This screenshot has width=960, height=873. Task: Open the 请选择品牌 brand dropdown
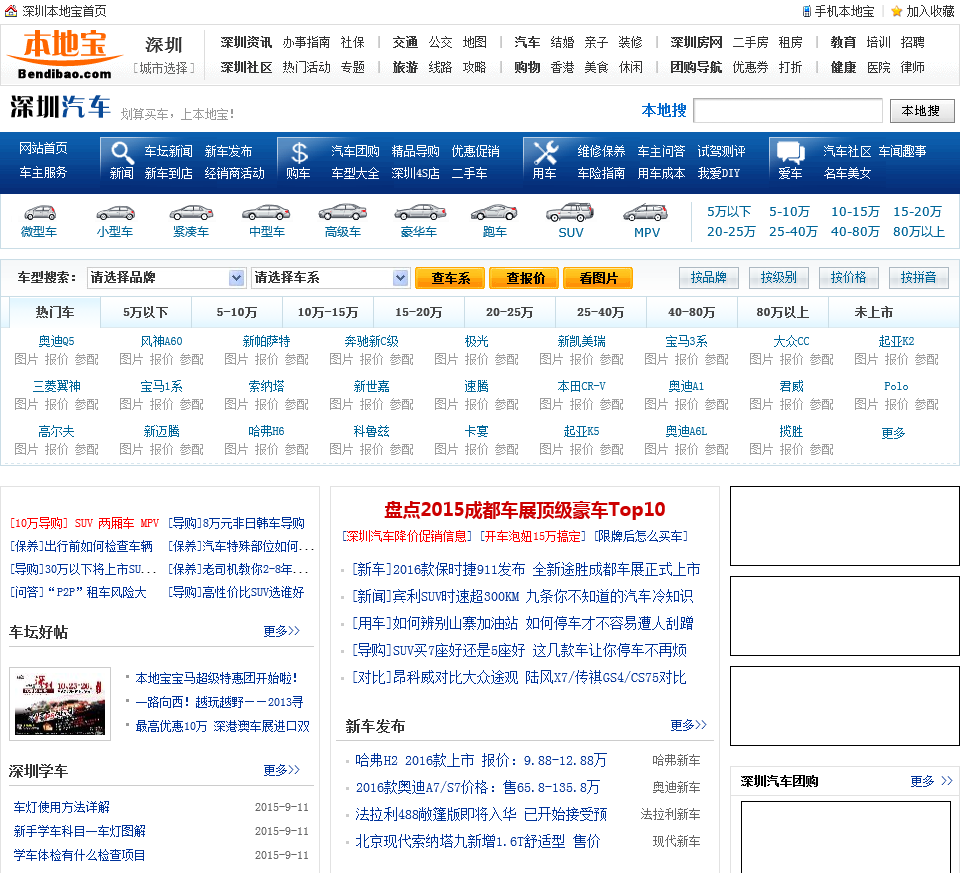[166, 278]
